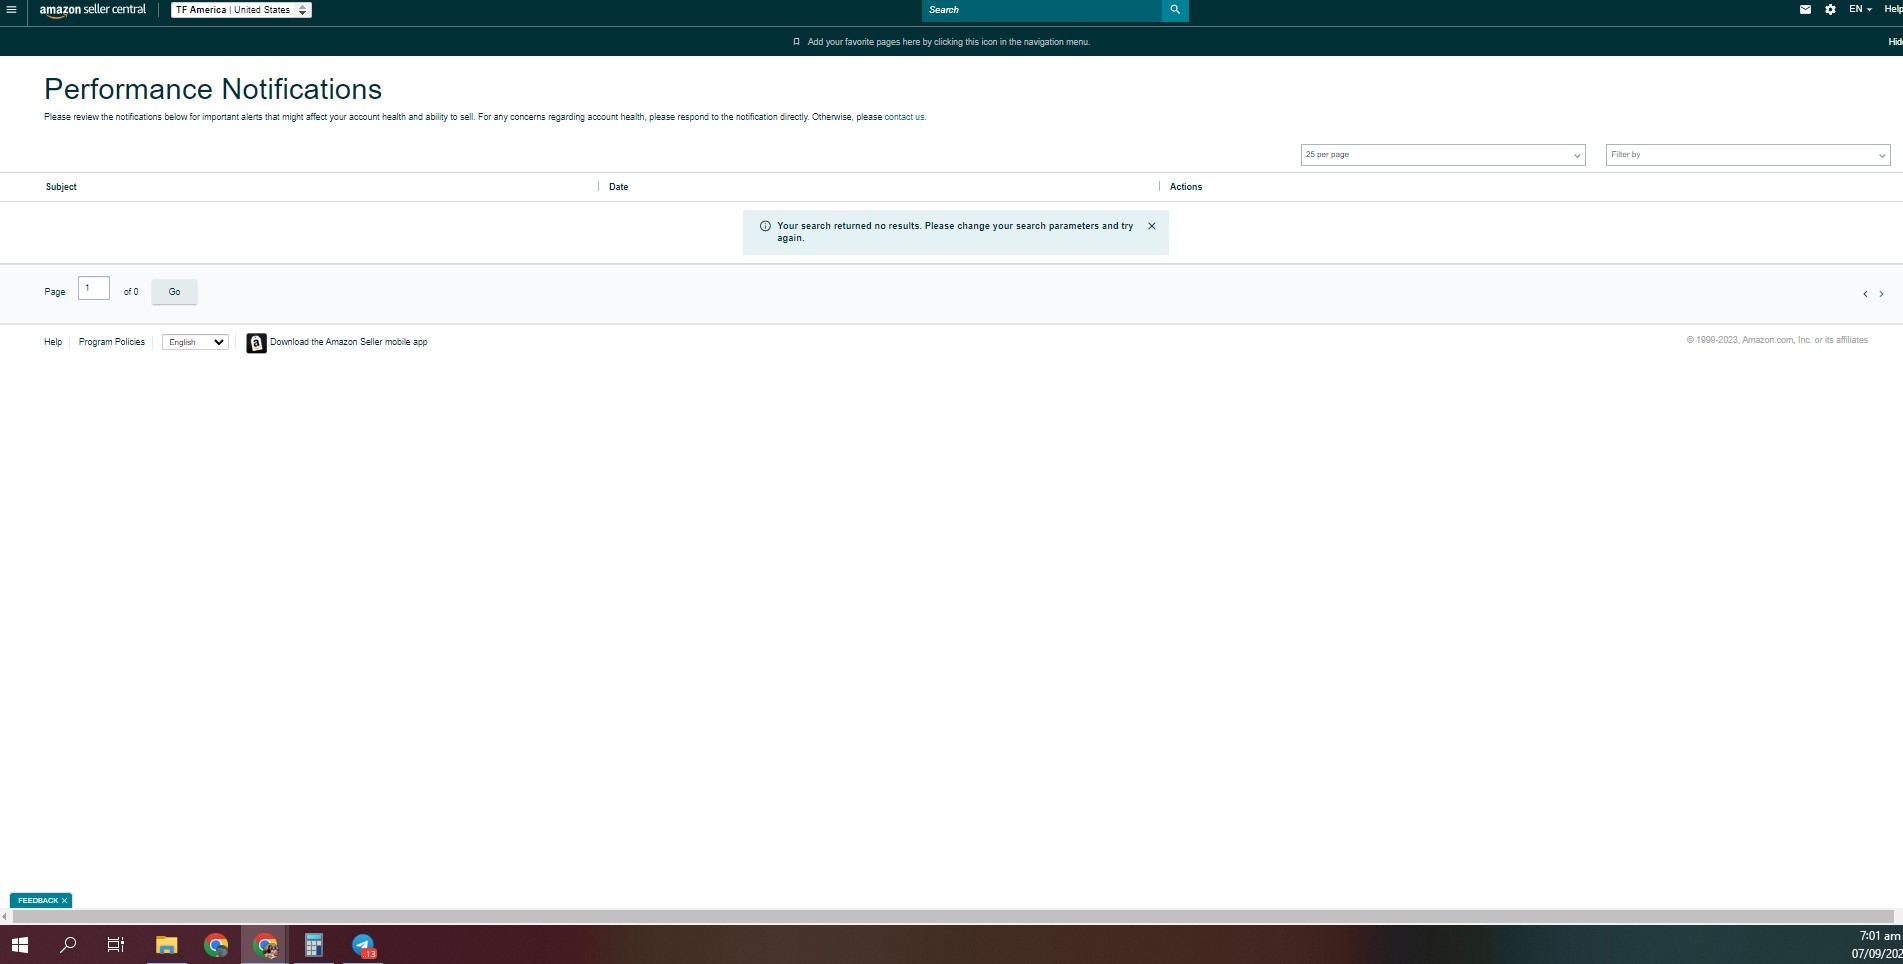1903x964 pixels.
Task: Click the search magnifier button
Action: click(x=1175, y=10)
